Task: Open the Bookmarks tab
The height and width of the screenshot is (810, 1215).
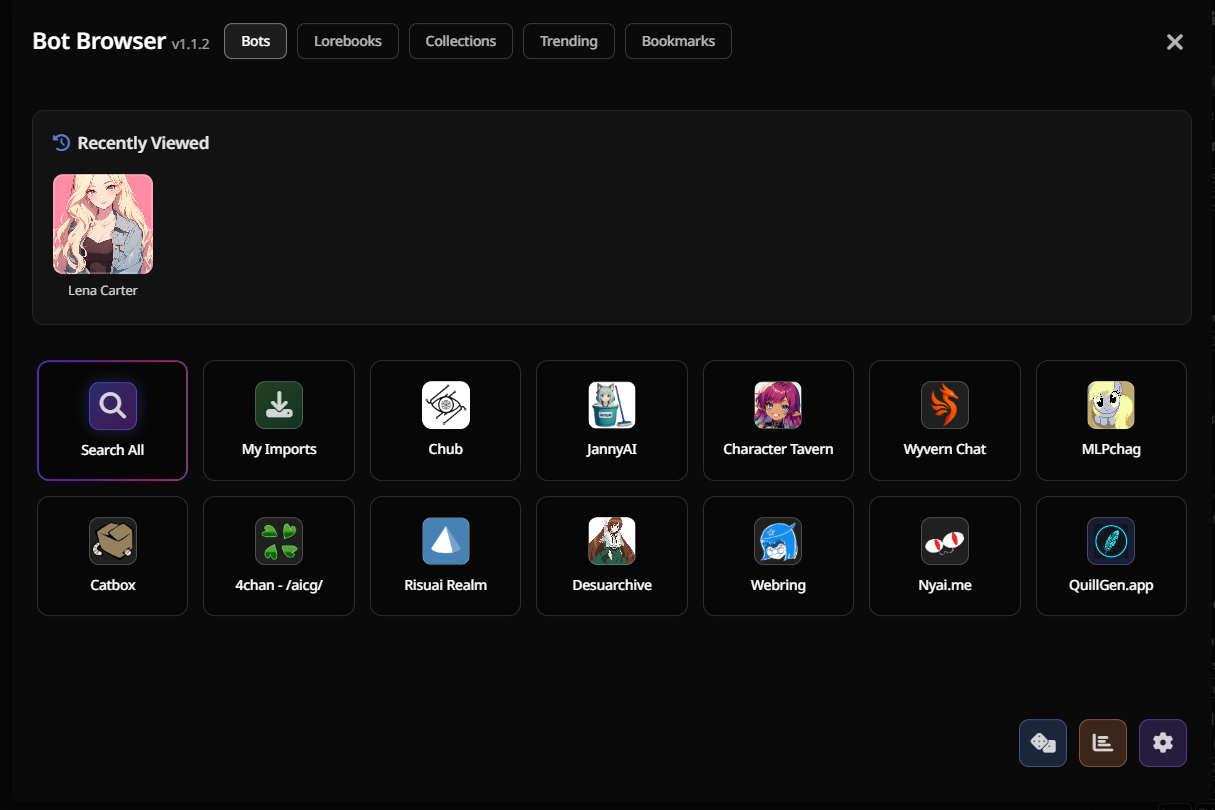Action: [x=678, y=41]
